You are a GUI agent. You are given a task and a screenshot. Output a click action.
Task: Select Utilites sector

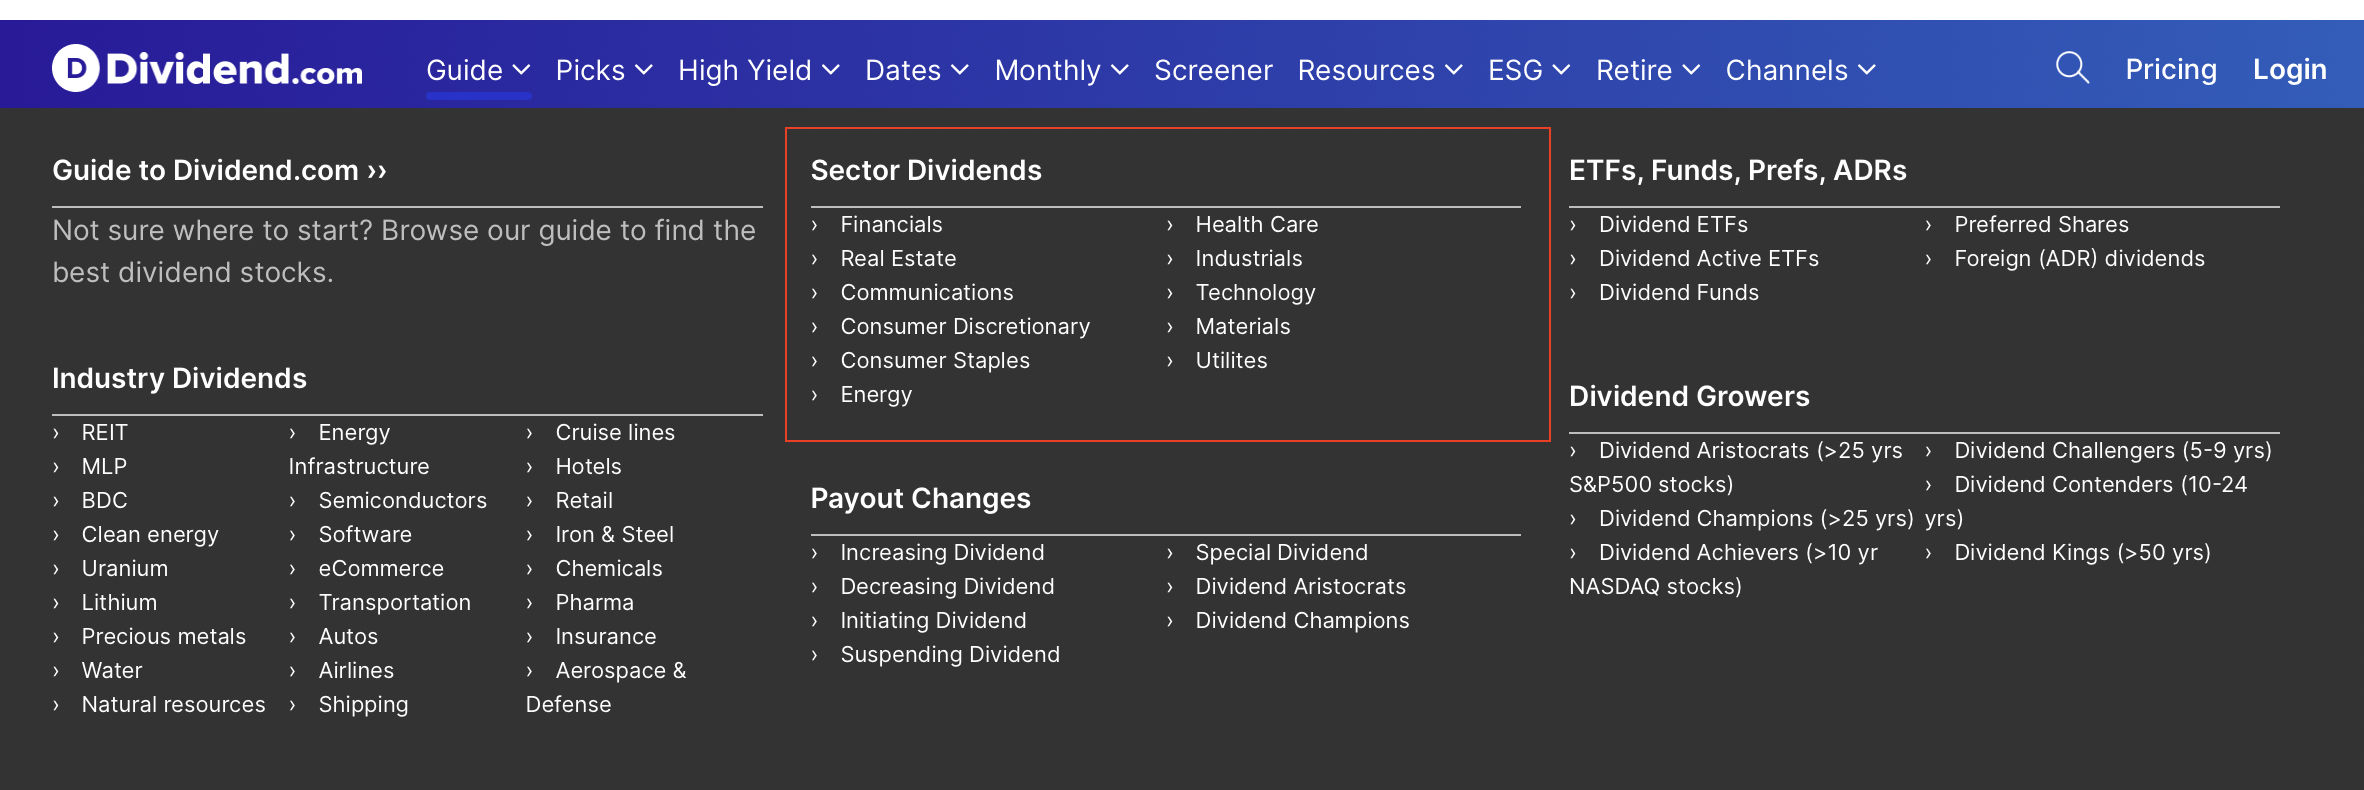1231,360
